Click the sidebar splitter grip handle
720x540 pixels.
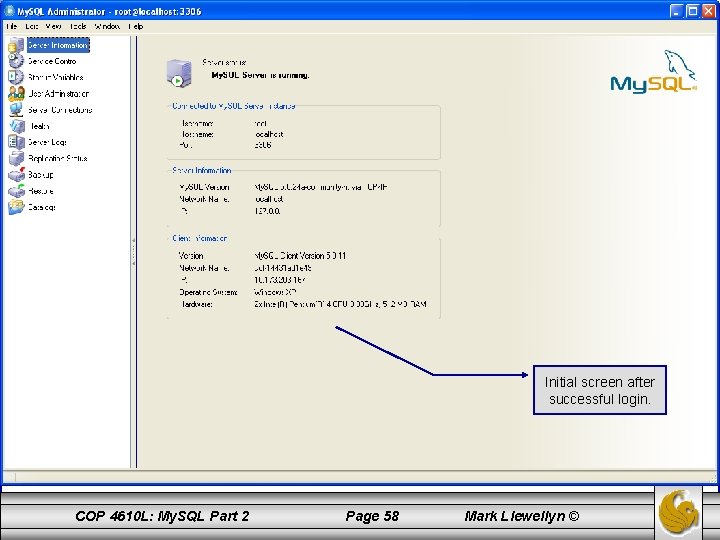click(x=134, y=252)
